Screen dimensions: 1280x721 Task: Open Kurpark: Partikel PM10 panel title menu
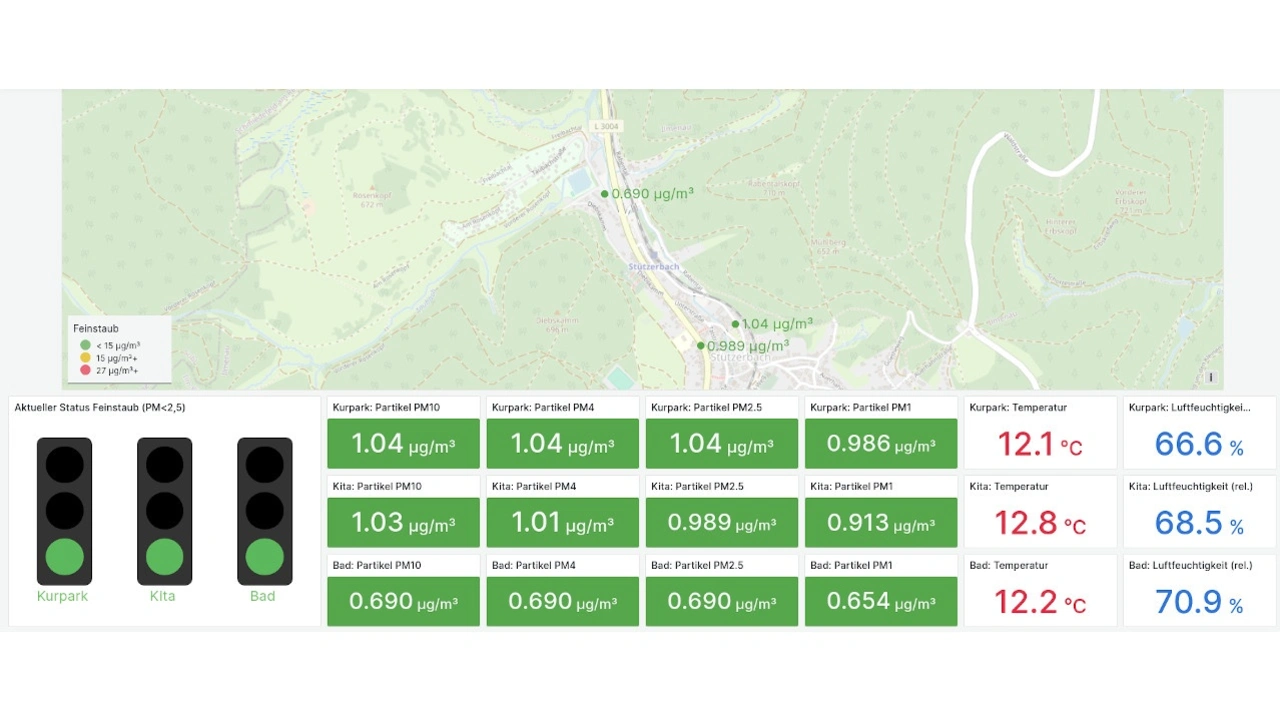(385, 407)
